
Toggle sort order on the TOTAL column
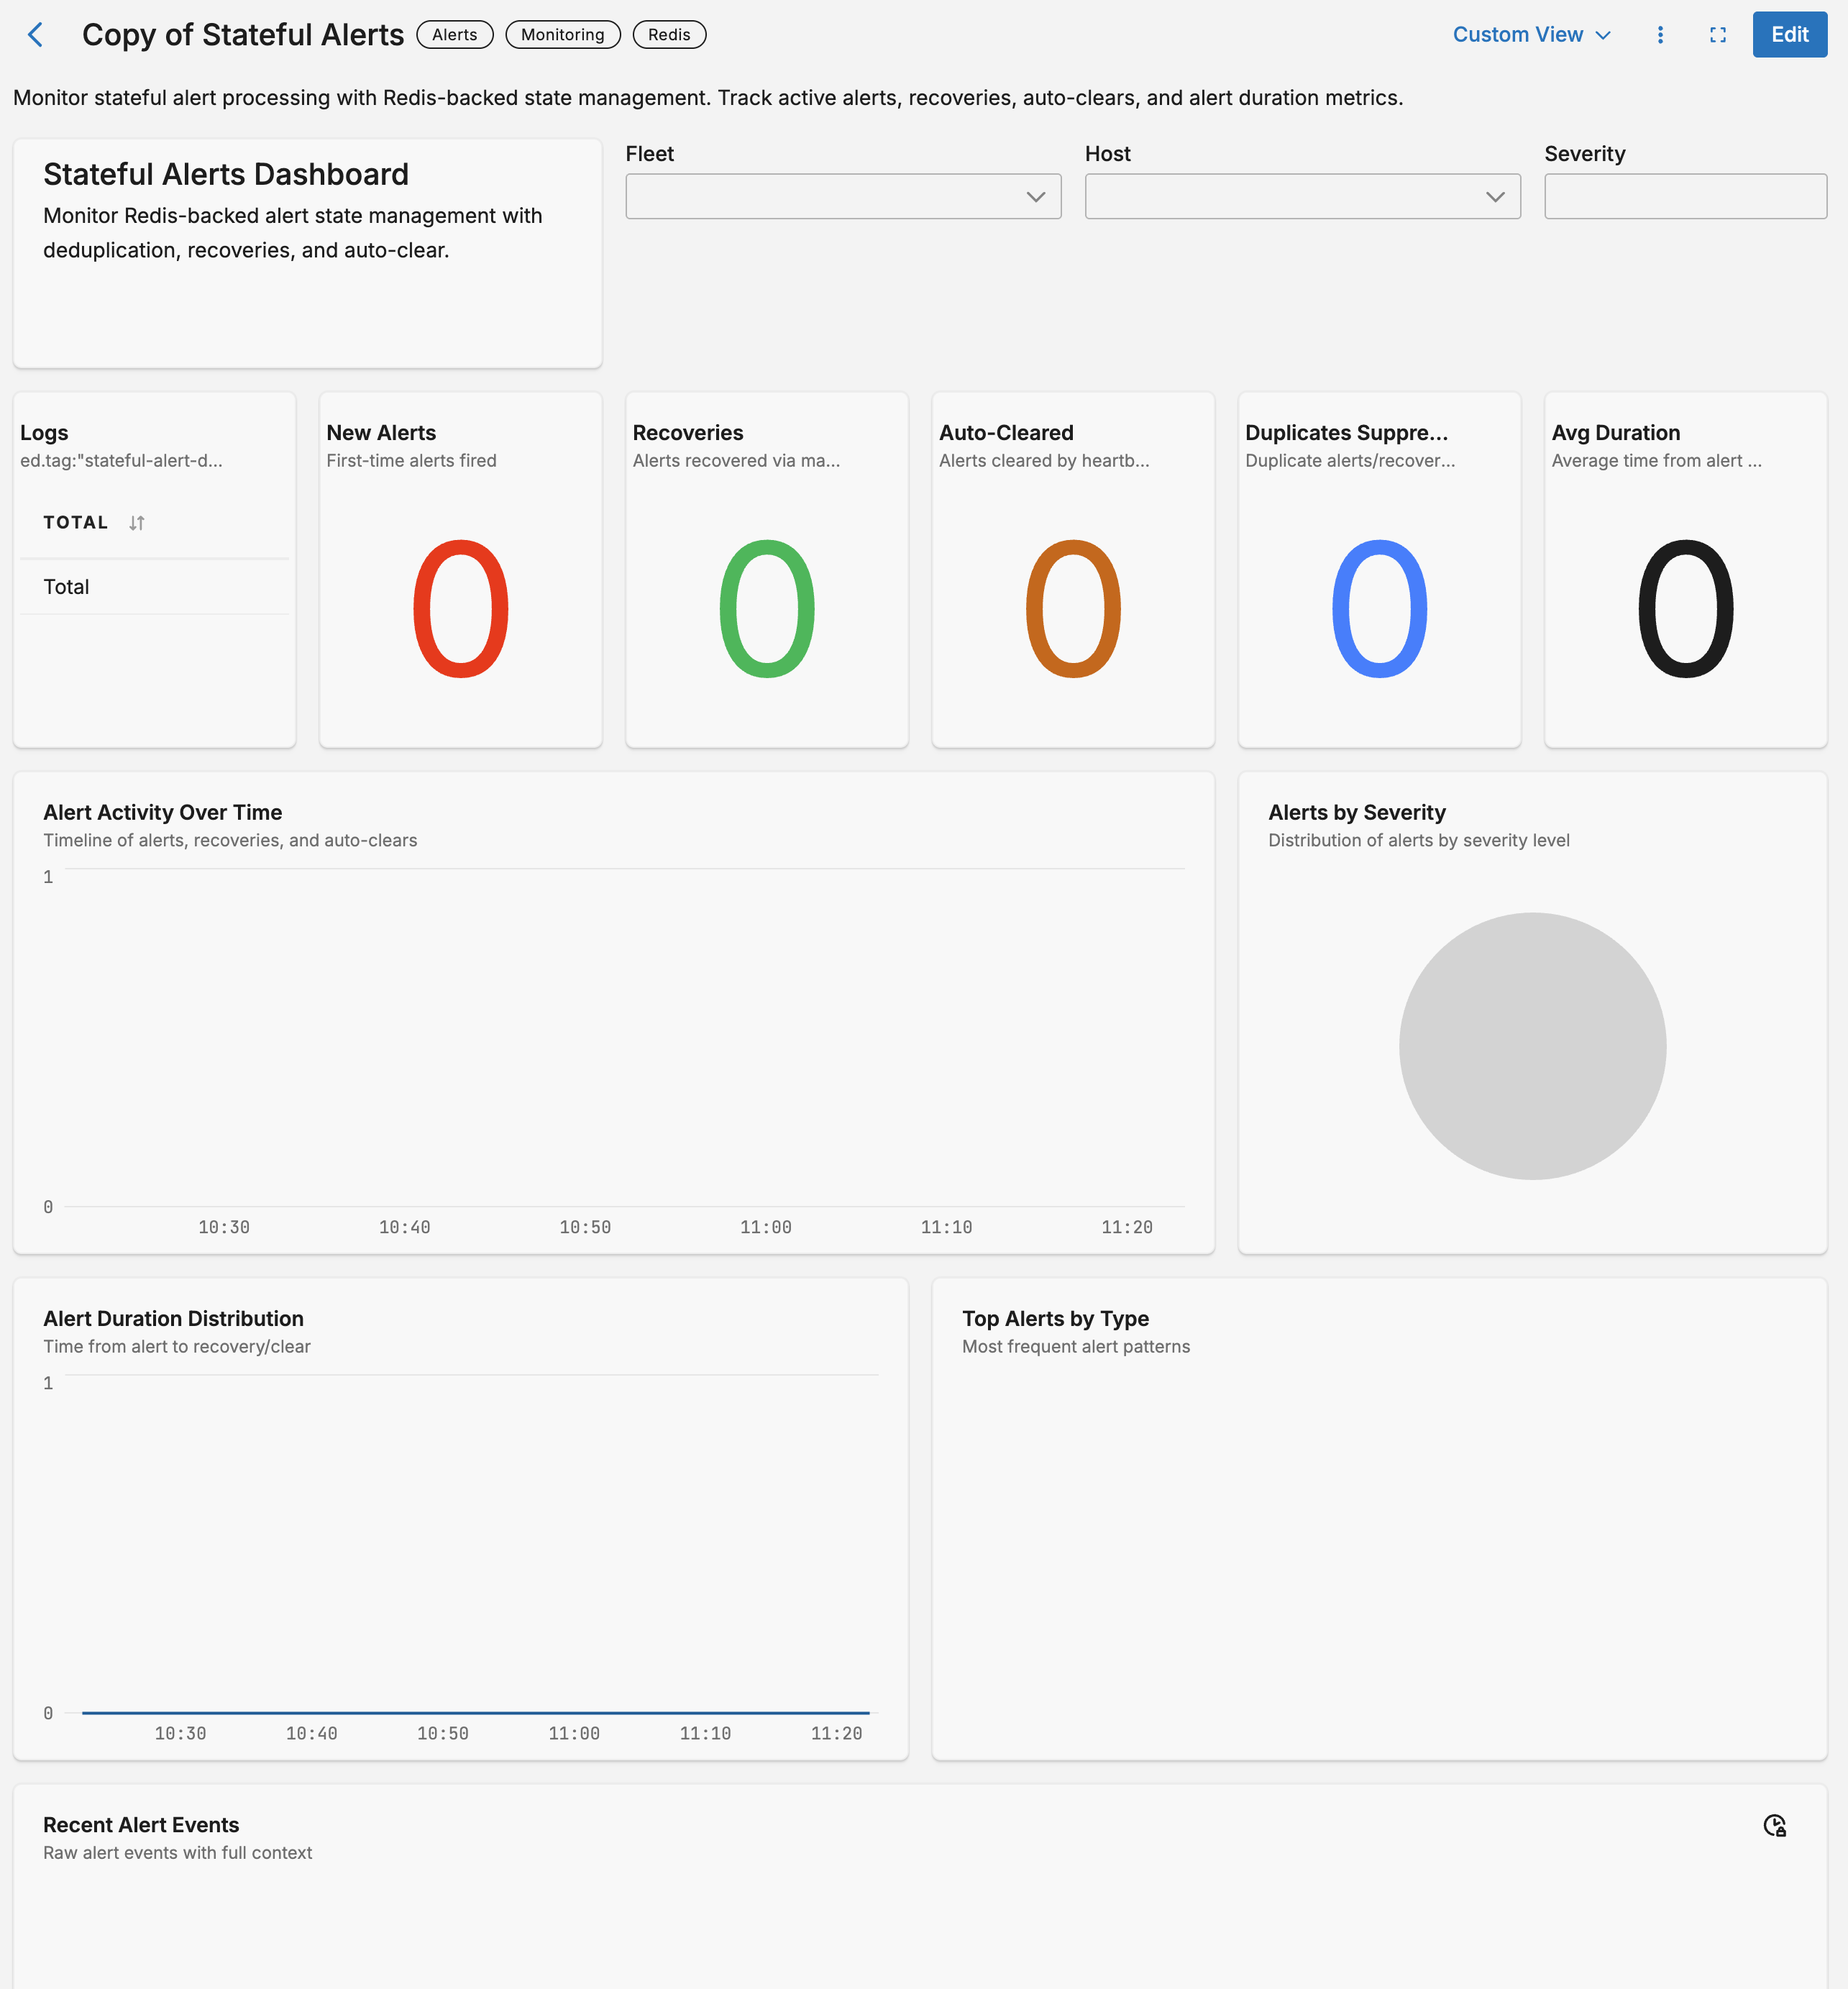(x=138, y=522)
